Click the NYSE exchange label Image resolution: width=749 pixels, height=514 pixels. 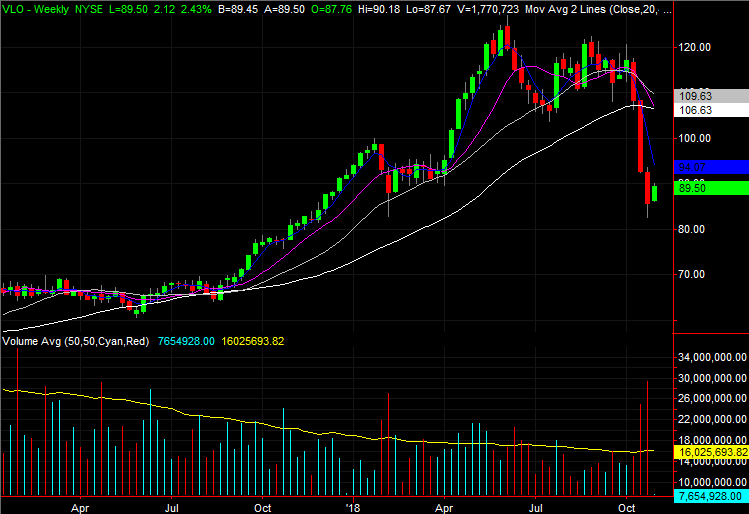pos(89,9)
